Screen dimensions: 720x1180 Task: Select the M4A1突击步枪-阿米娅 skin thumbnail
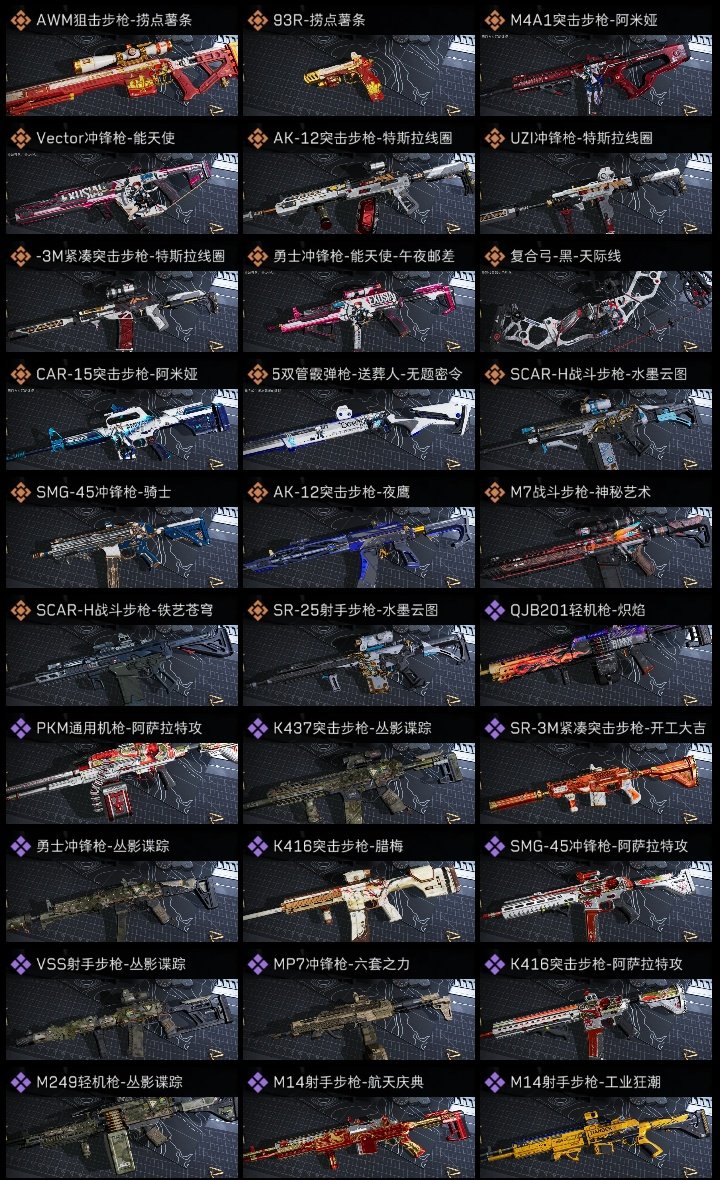(x=596, y=75)
